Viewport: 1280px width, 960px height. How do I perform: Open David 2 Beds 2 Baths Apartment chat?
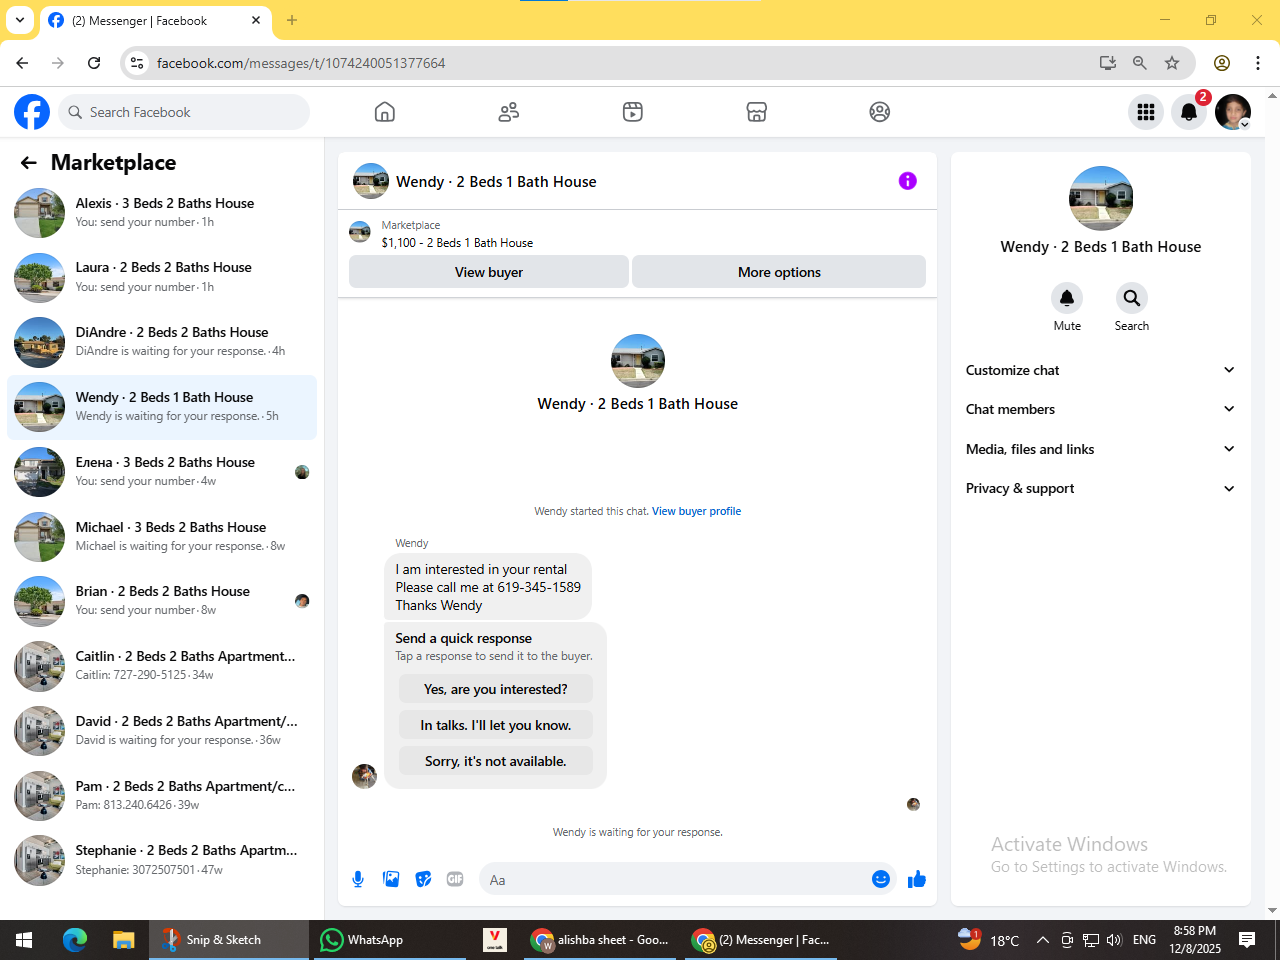click(x=162, y=731)
